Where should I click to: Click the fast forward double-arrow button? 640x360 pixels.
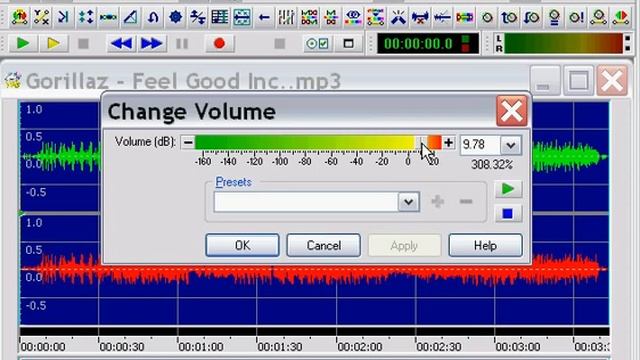pos(151,43)
